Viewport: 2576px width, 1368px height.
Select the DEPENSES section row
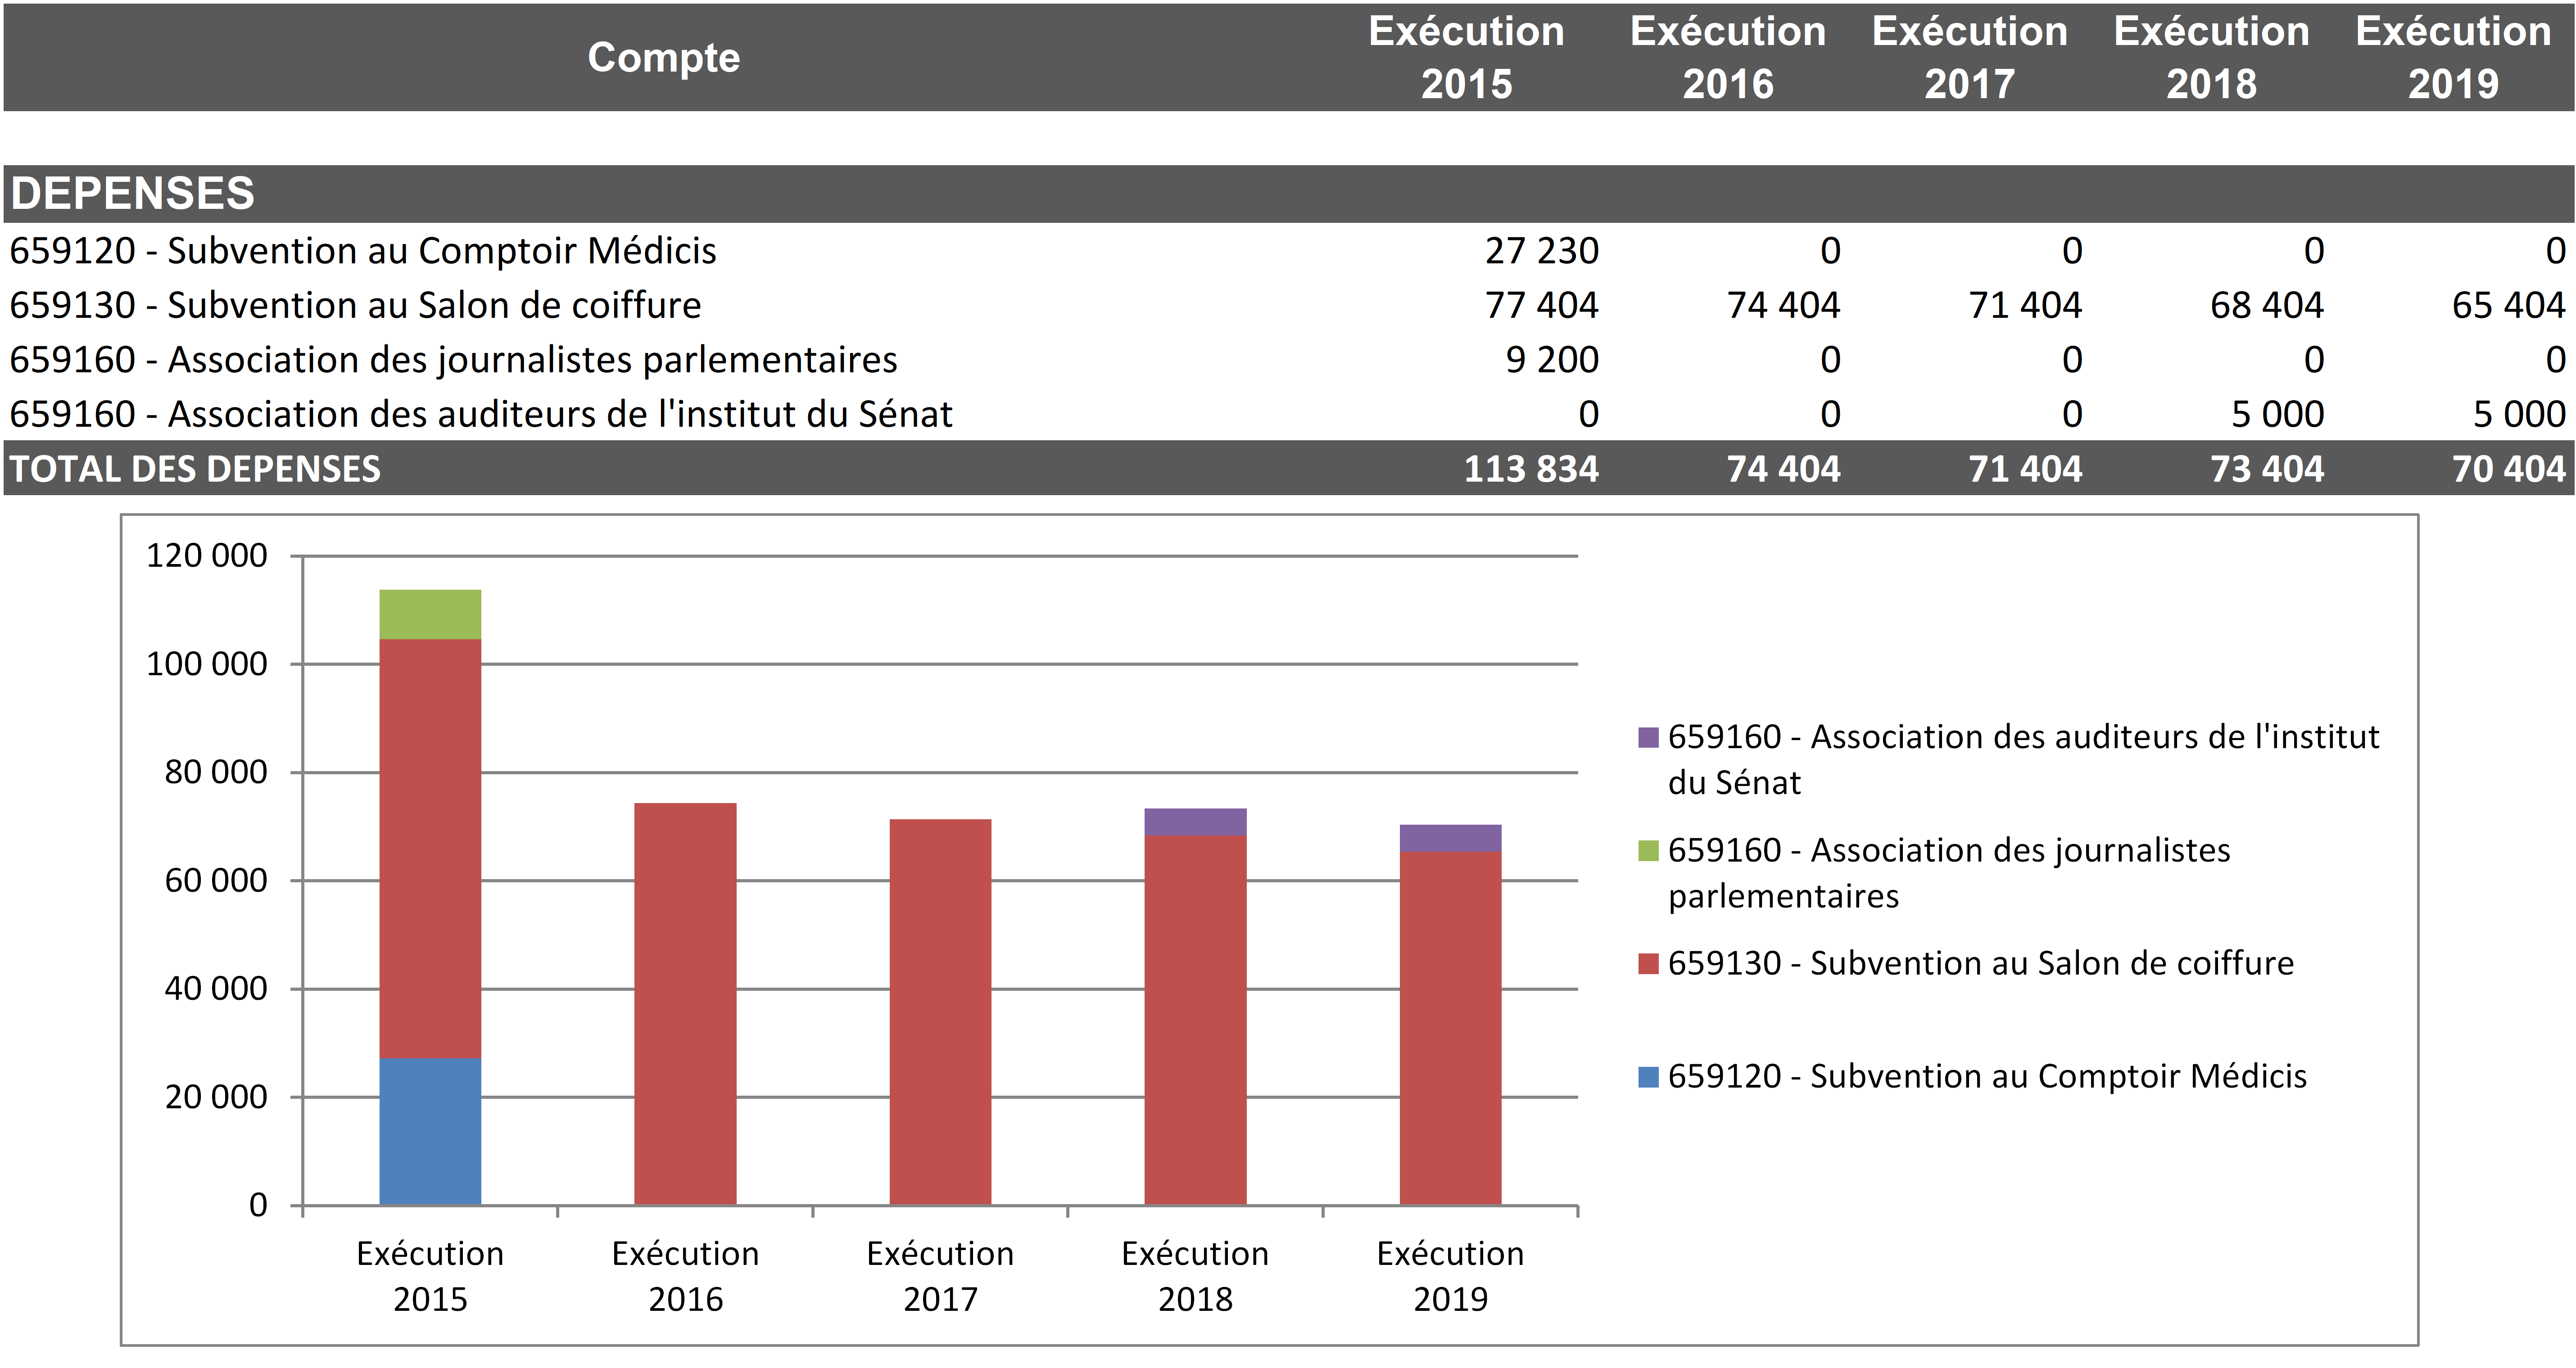tap(133, 193)
